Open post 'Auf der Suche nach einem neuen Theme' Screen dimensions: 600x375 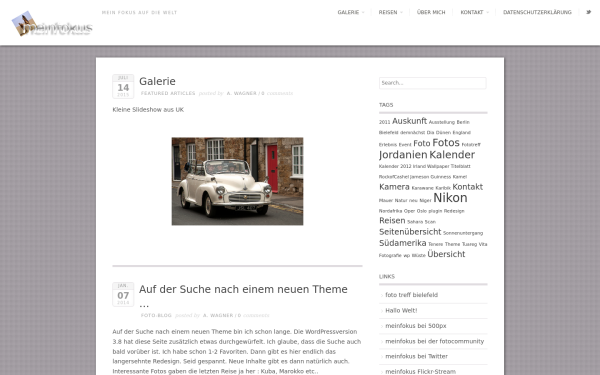pyautogui.click(x=243, y=296)
